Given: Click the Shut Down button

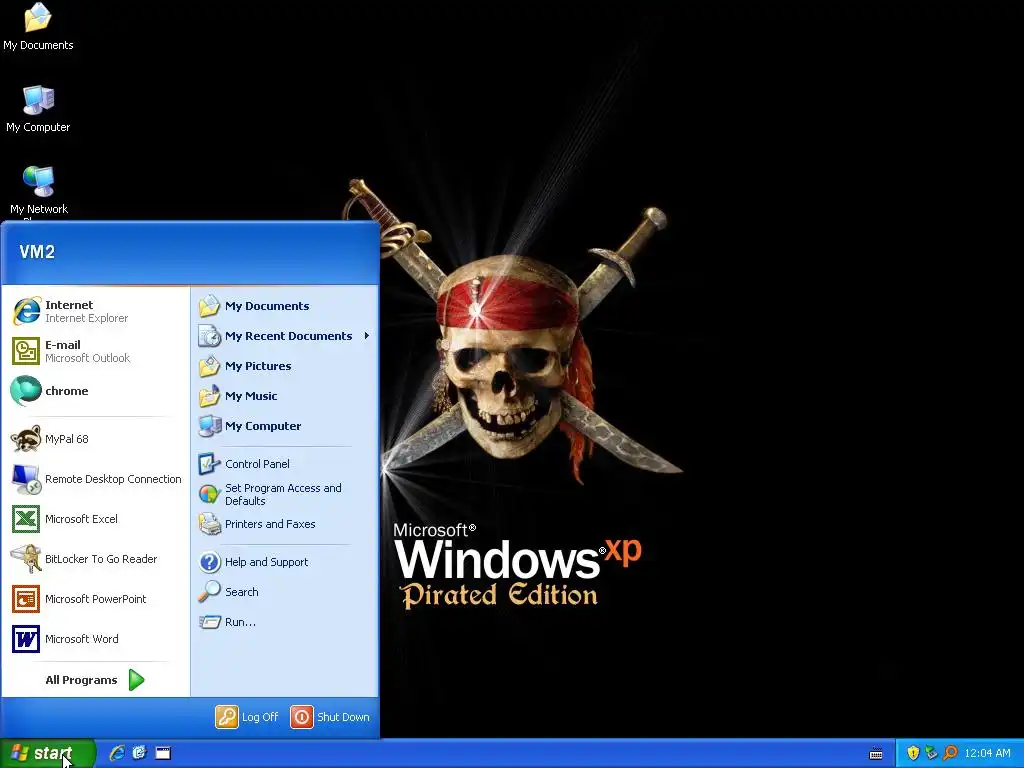Looking at the screenshot, I should [330, 717].
